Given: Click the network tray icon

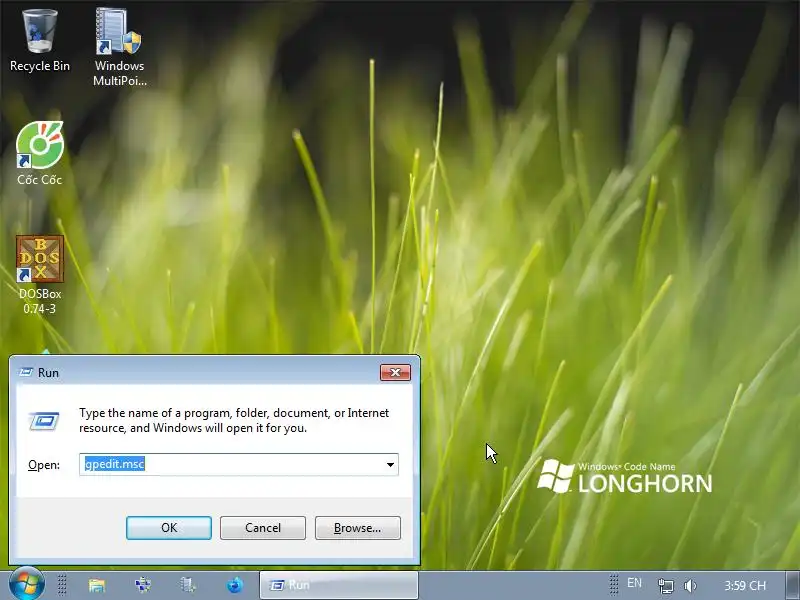Looking at the screenshot, I should pyautogui.click(x=666, y=585).
